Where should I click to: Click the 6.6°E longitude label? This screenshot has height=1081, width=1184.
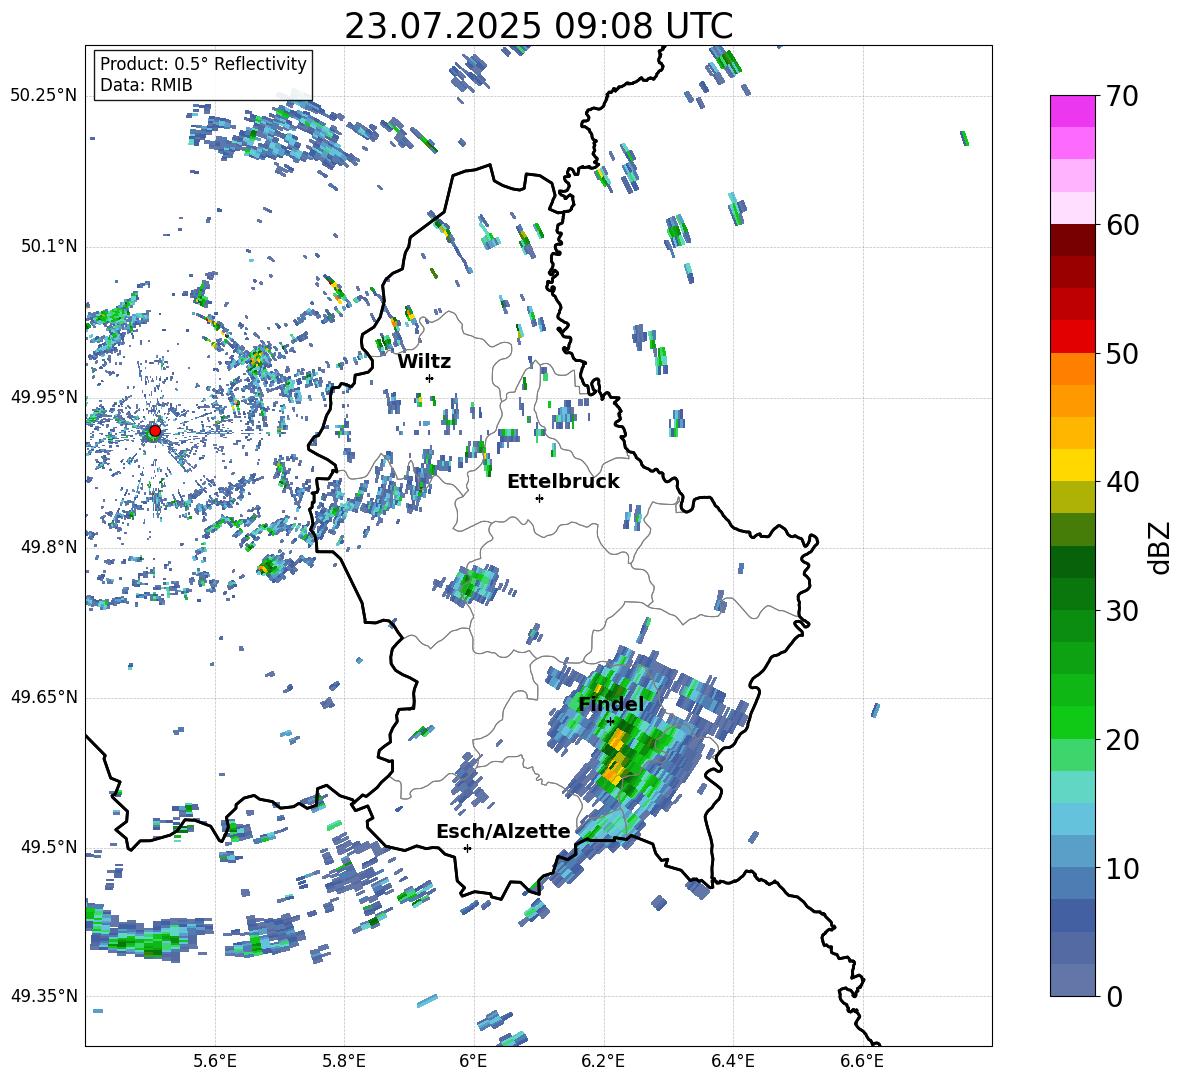pos(862,1062)
